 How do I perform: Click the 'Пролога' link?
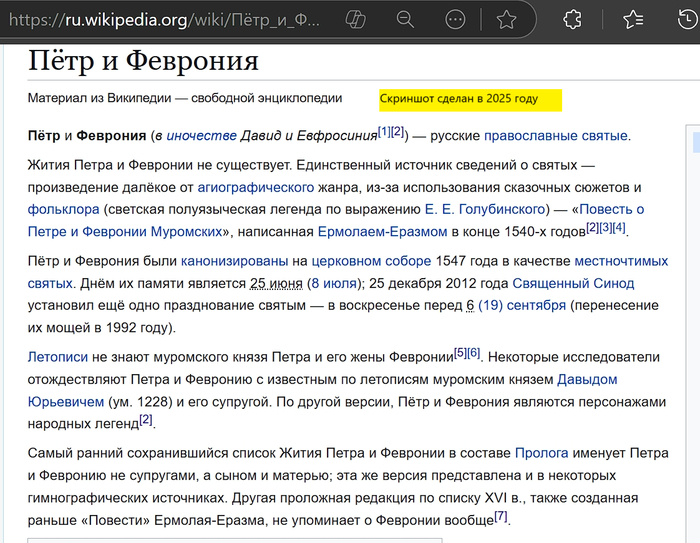pyautogui.click(x=541, y=453)
